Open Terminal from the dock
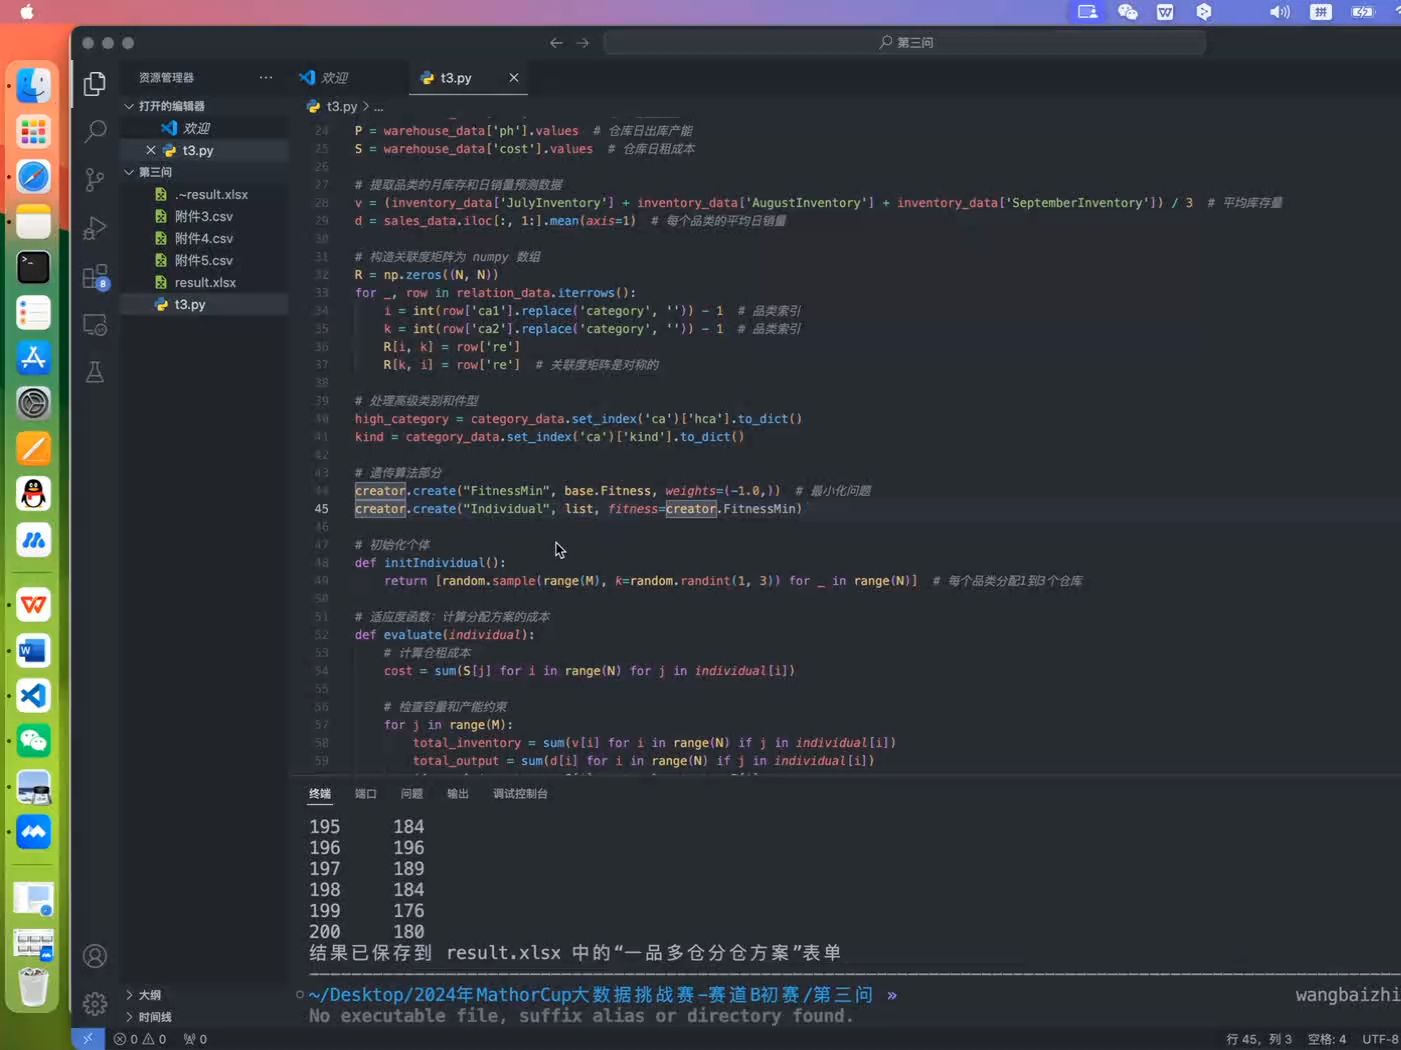This screenshot has width=1401, height=1050. click(33, 267)
